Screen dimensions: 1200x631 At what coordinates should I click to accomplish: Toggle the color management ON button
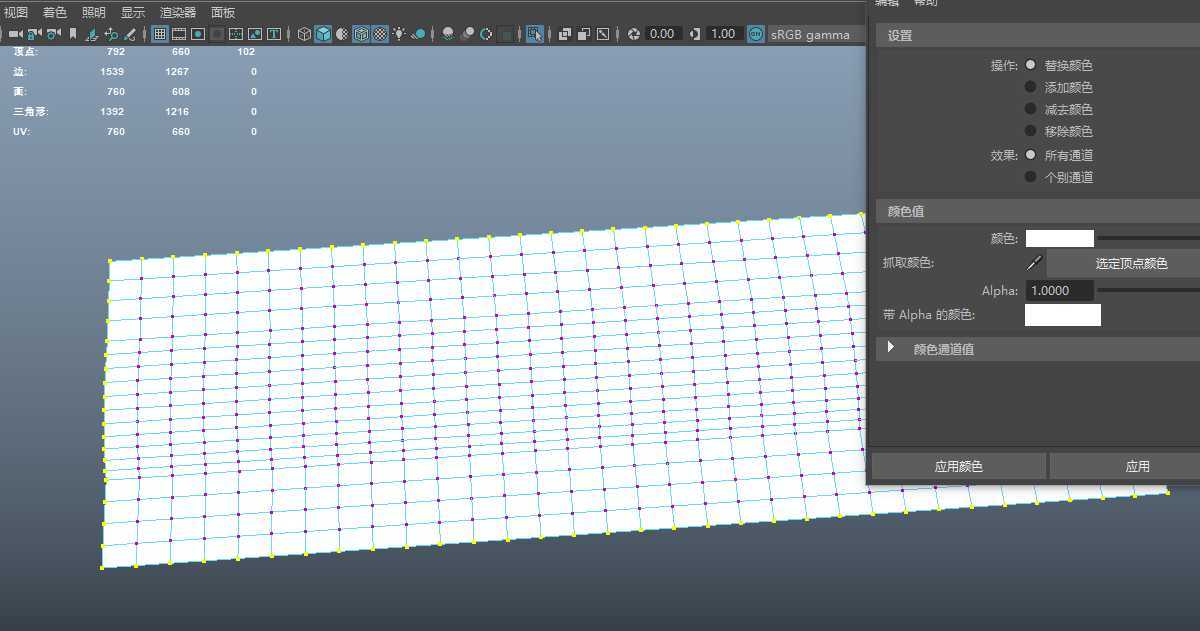point(756,34)
